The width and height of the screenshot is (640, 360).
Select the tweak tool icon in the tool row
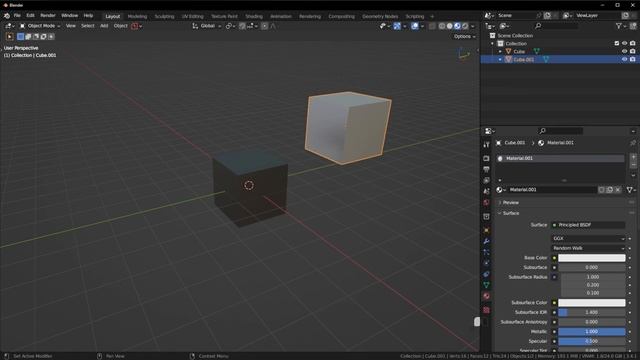(9, 37)
